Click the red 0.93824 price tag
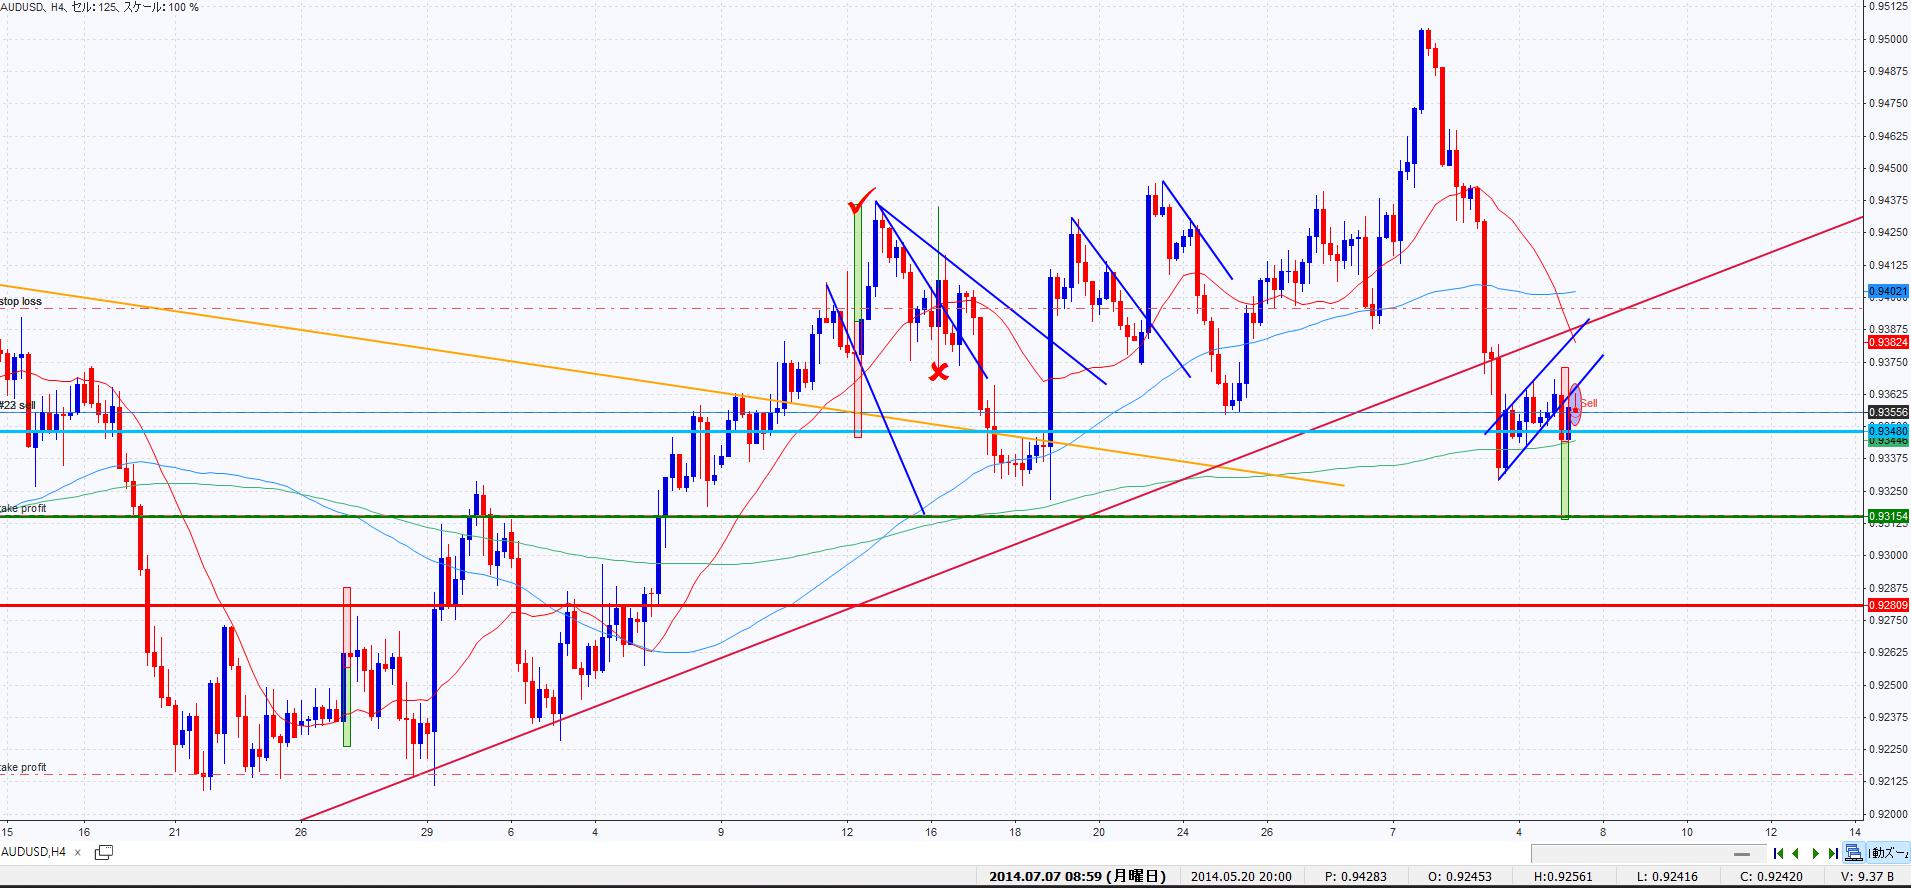 [x=1888, y=342]
